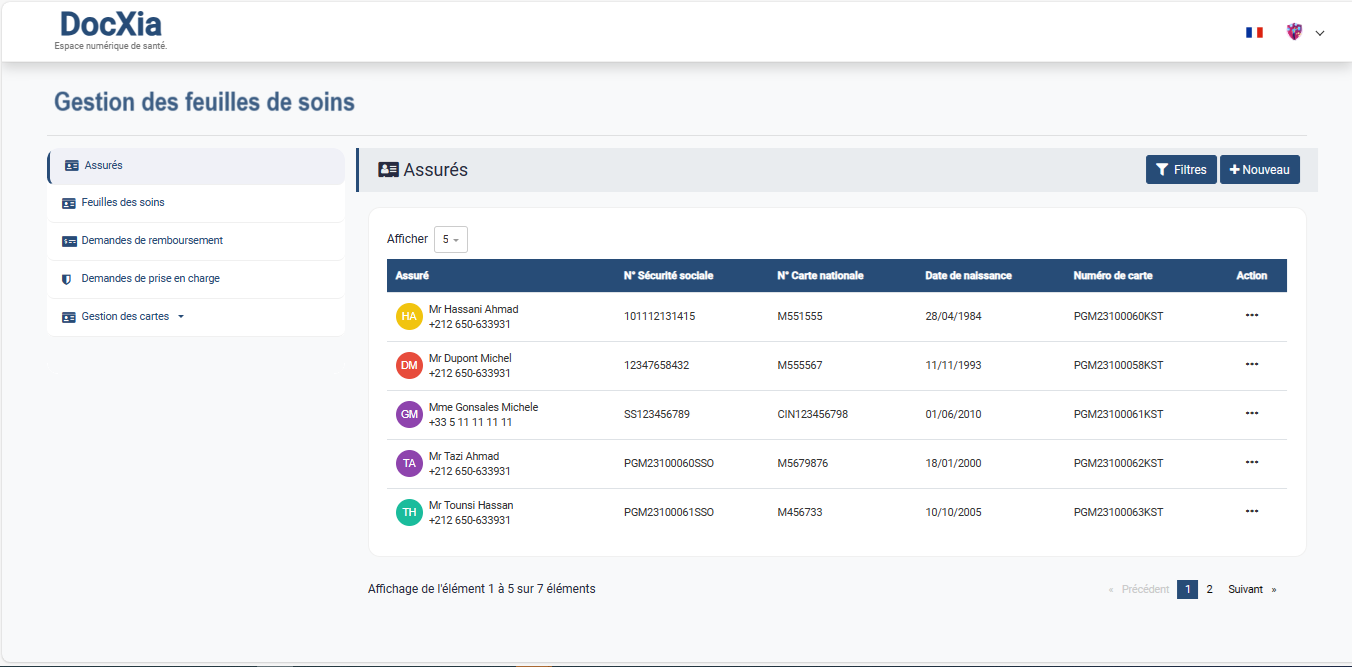Open three-dot actions for Tazi Ahmad
The height and width of the screenshot is (667, 1352).
(1252, 462)
